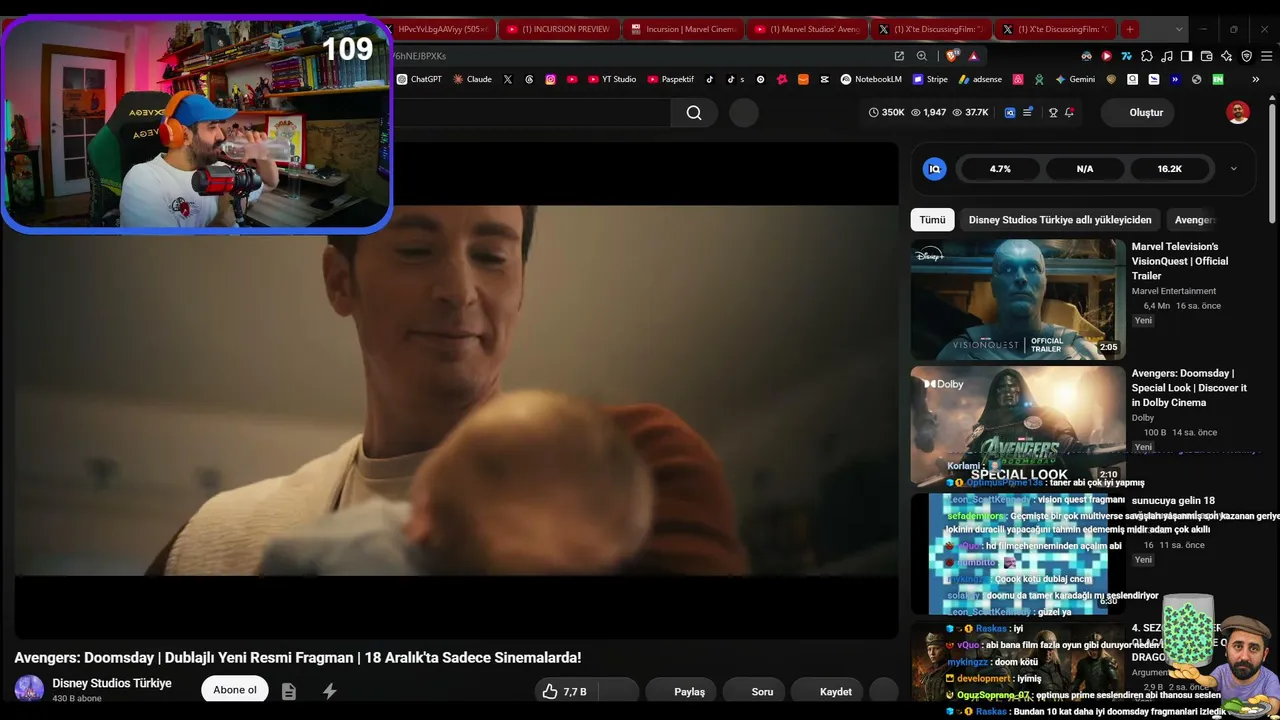The image size is (1280, 720).
Task: Click the lightning bolt icon beside Abone ol
Action: [x=329, y=691]
